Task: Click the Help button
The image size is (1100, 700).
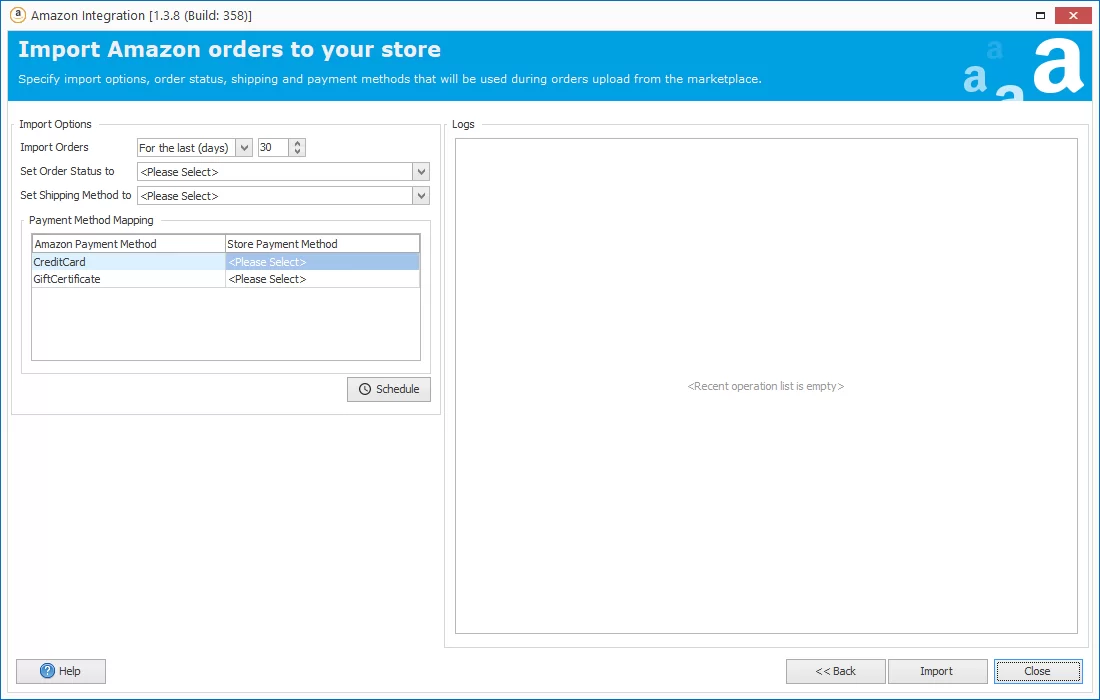Action: 60,671
